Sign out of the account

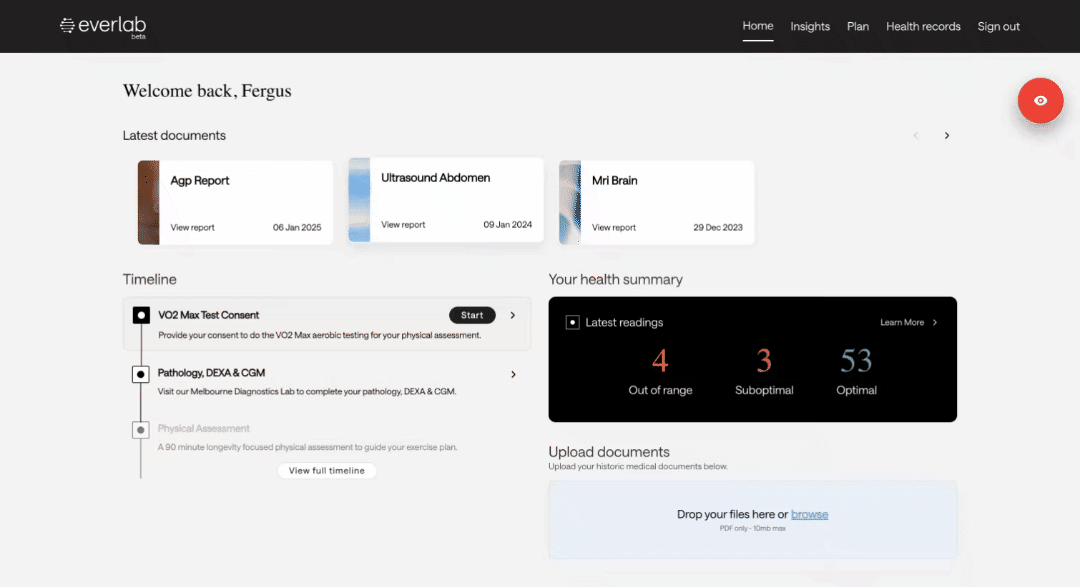(x=998, y=27)
